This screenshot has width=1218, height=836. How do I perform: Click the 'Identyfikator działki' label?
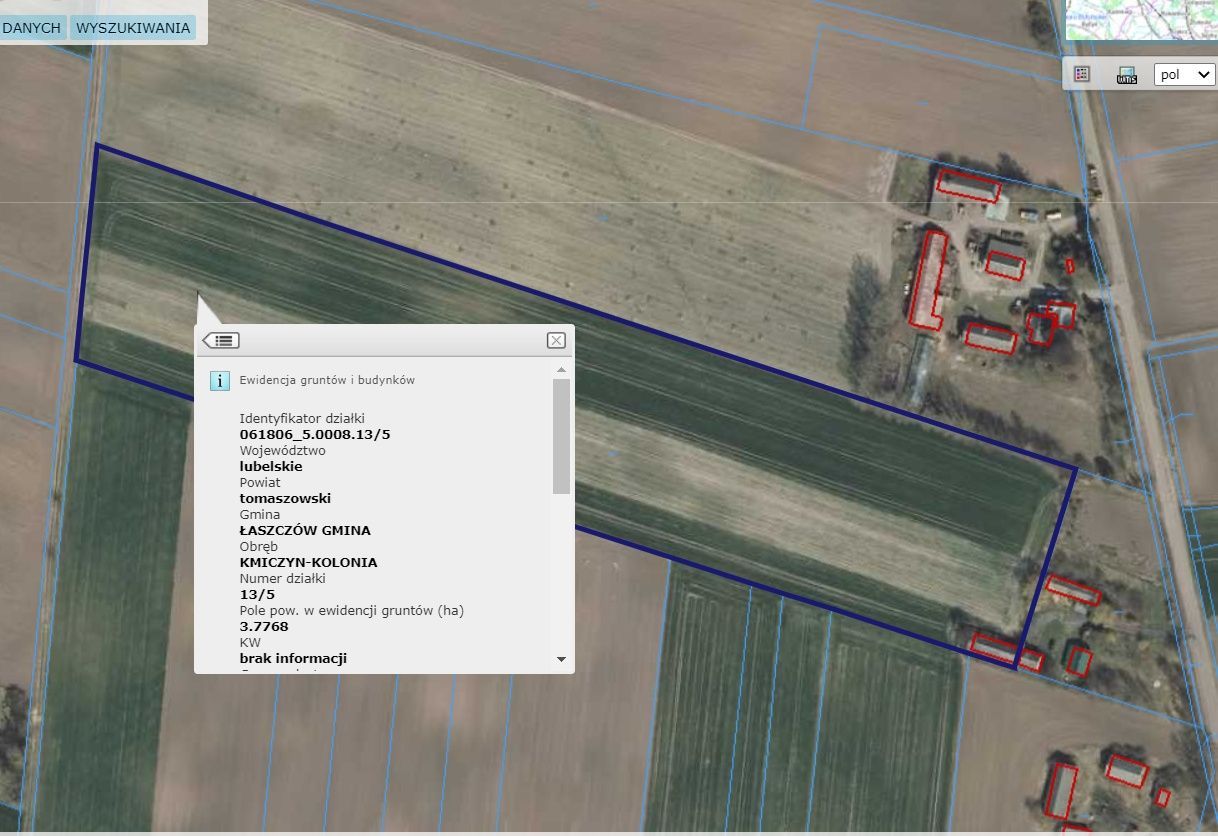point(302,418)
